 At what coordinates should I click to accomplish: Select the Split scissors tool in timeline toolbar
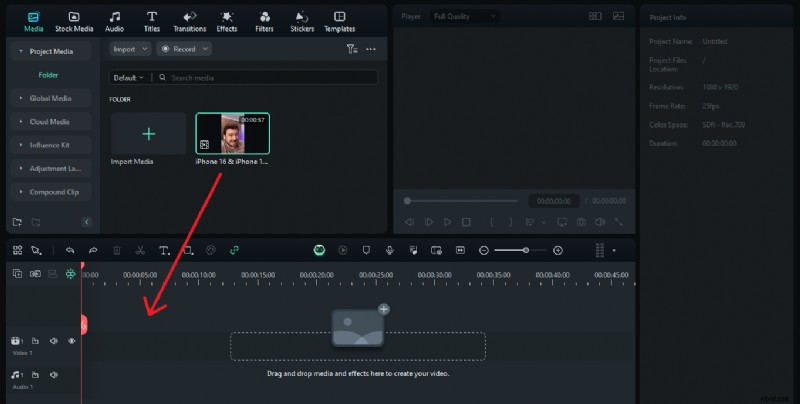point(140,250)
